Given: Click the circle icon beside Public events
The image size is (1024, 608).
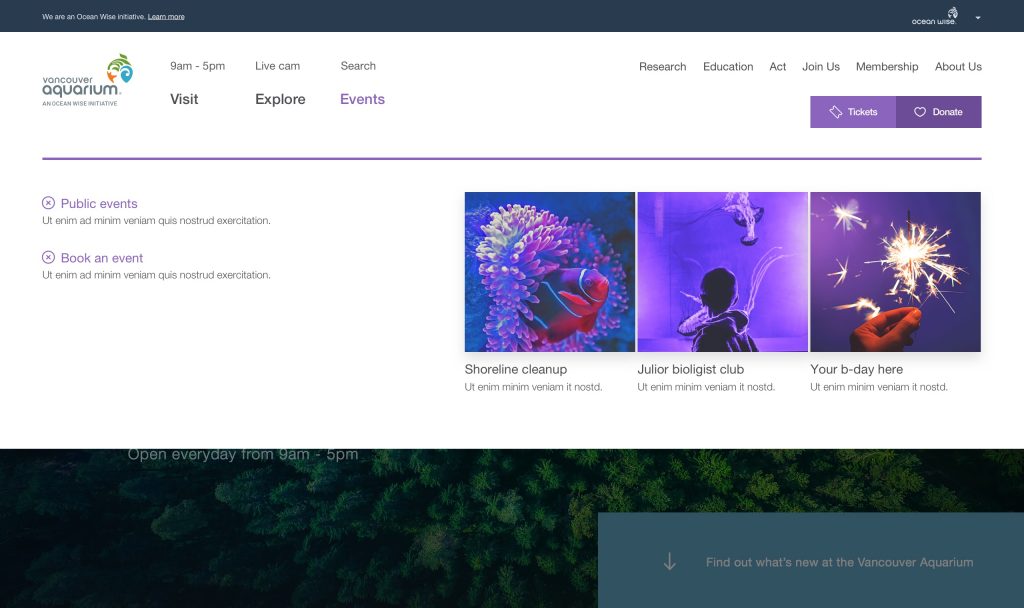Looking at the screenshot, I should click(x=48, y=203).
